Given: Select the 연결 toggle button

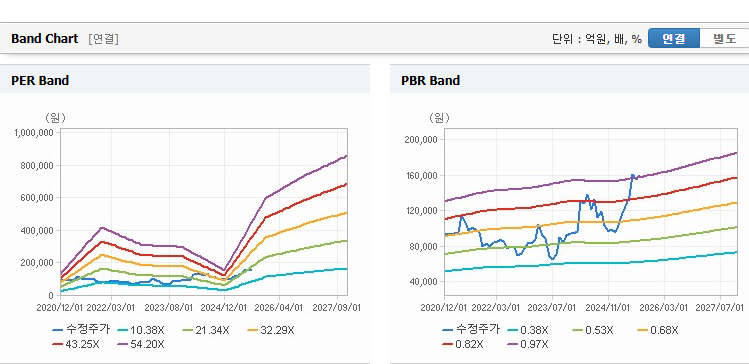Looking at the screenshot, I should 674,39.
